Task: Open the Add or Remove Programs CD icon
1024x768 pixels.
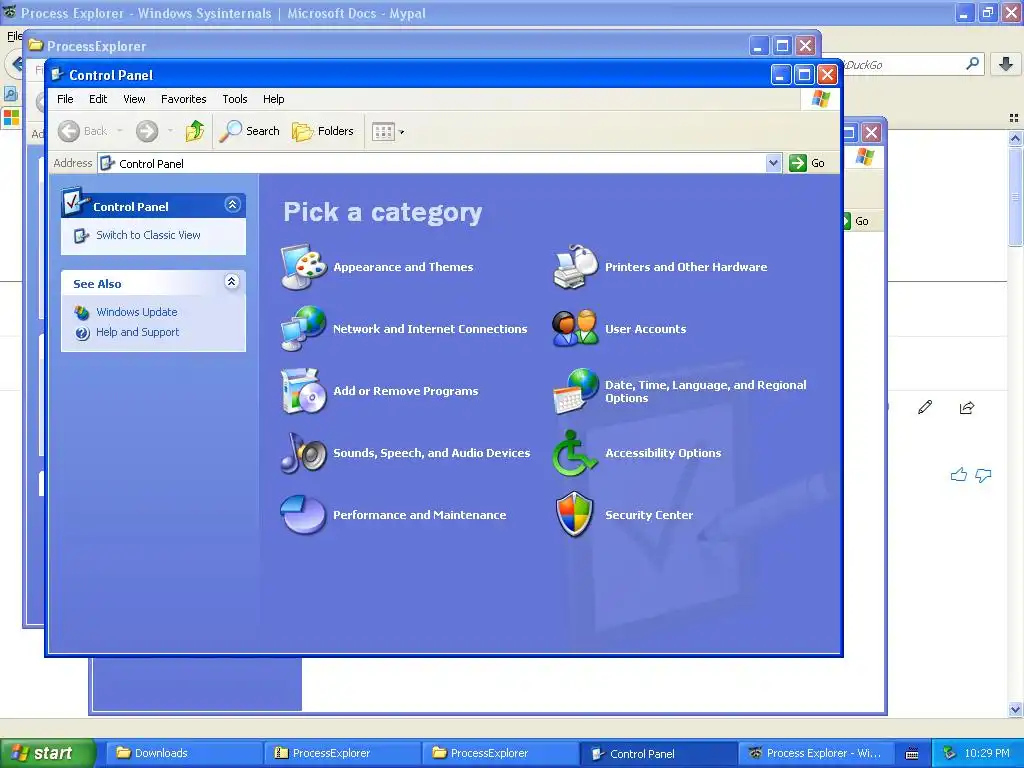Action: [x=304, y=391]
